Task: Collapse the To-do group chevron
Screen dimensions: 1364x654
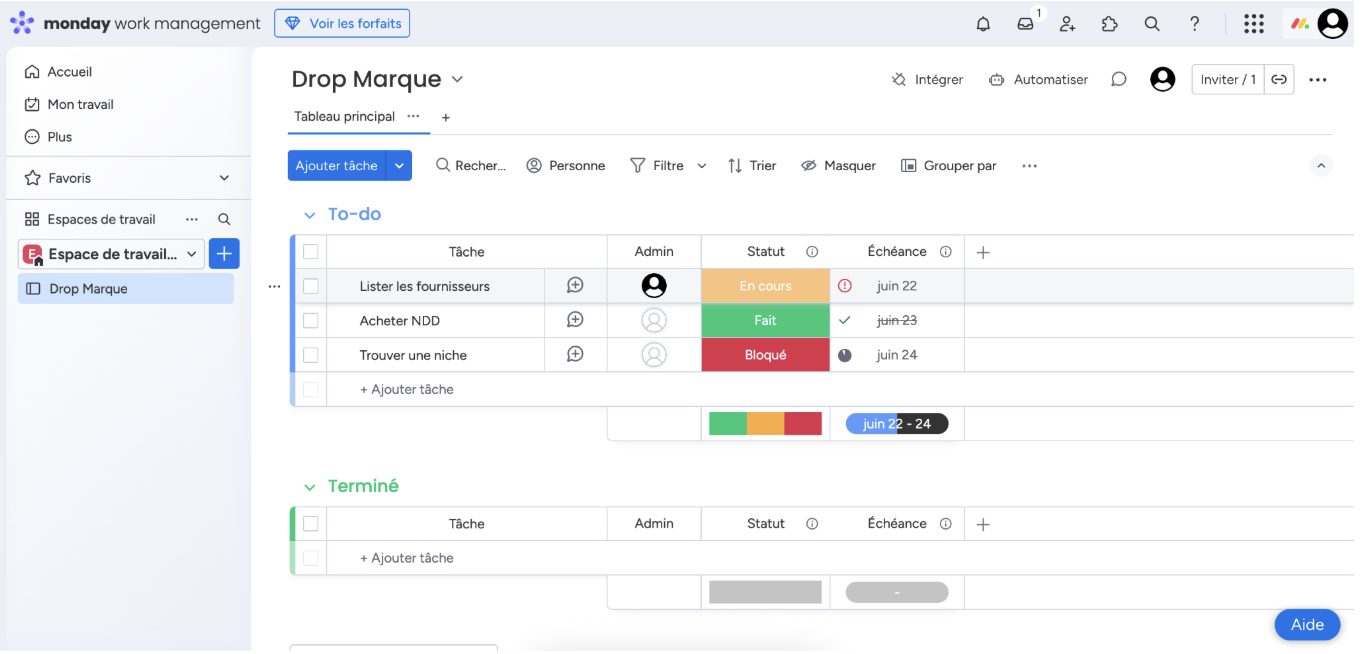Action: (x=309, y=215)
